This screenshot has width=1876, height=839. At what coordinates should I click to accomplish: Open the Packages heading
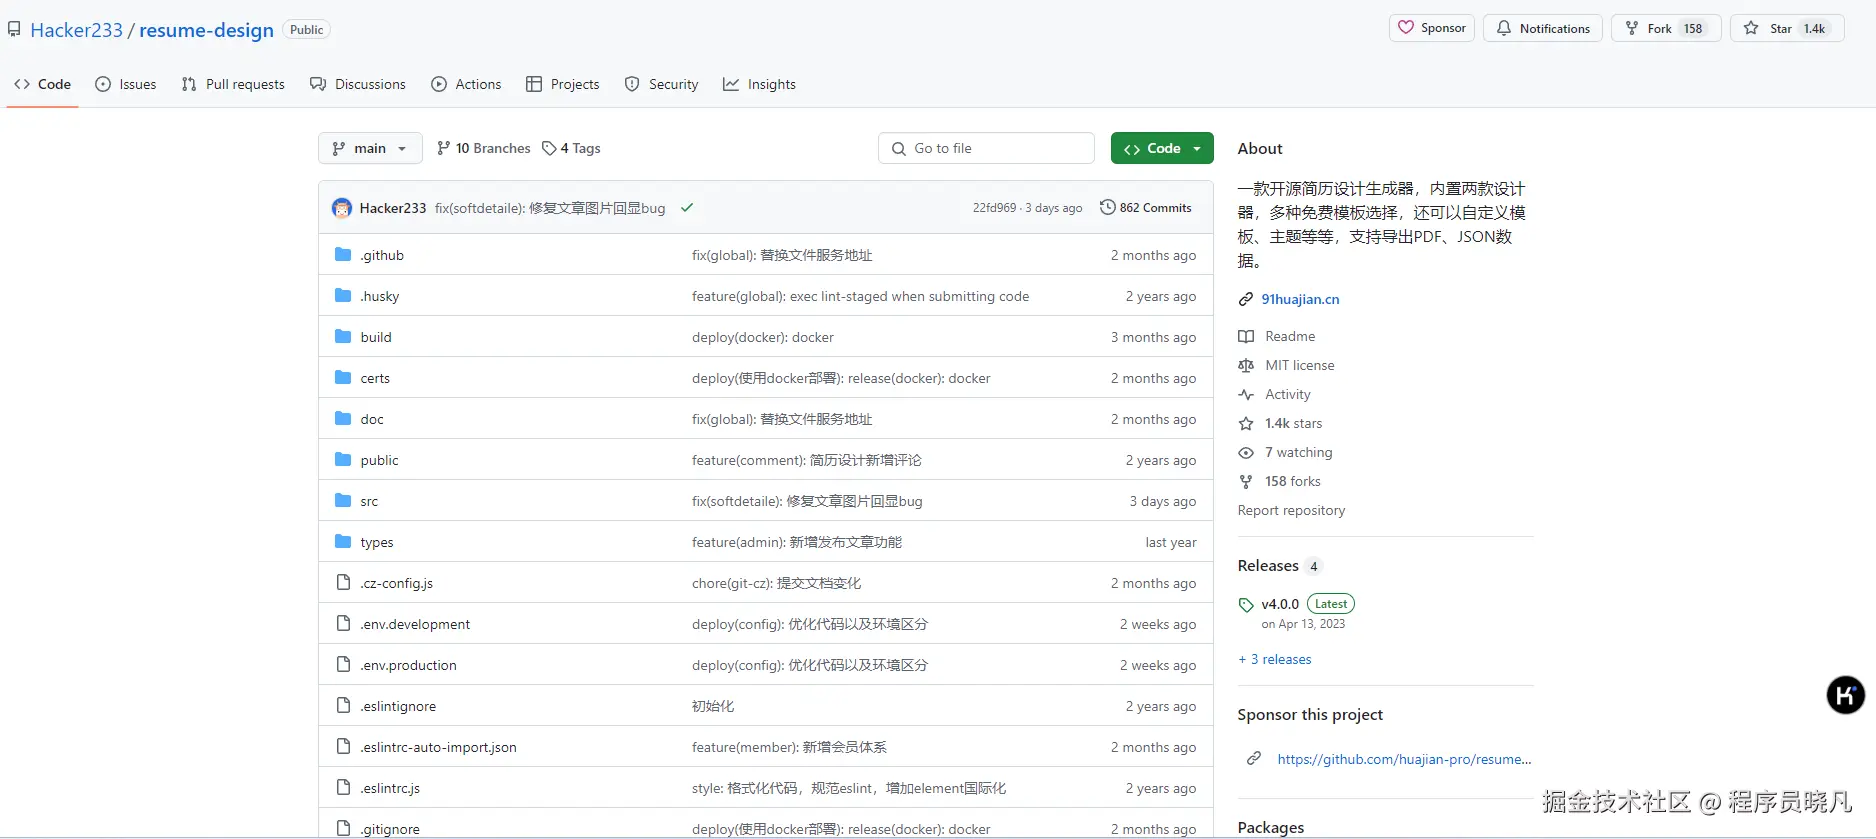[x=1271, y=827]
